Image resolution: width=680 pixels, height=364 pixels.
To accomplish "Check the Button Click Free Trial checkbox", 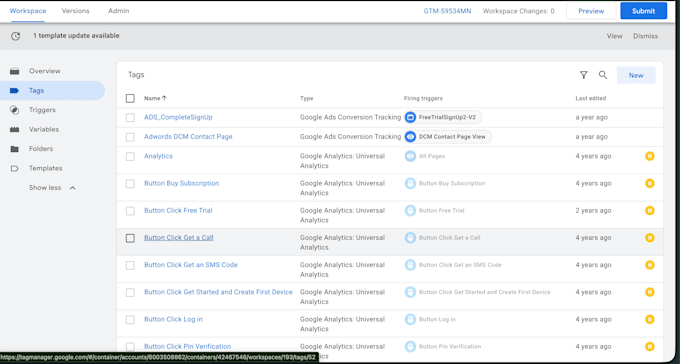I will click(130, 211).
